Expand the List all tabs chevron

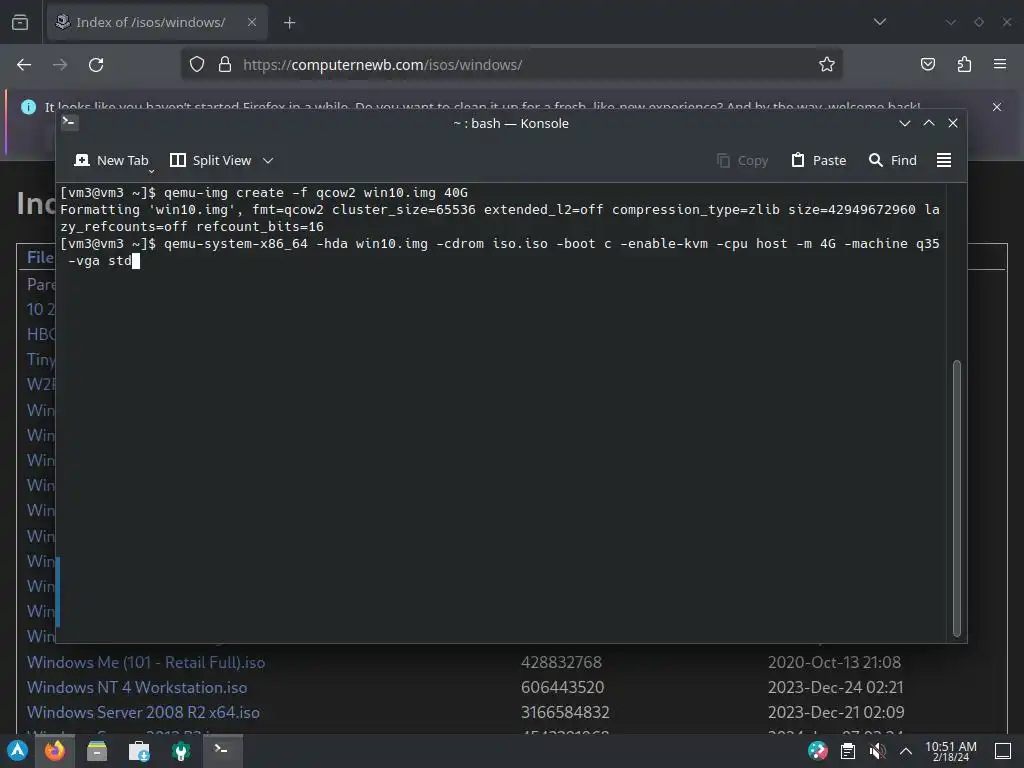(x=880, y=22)
